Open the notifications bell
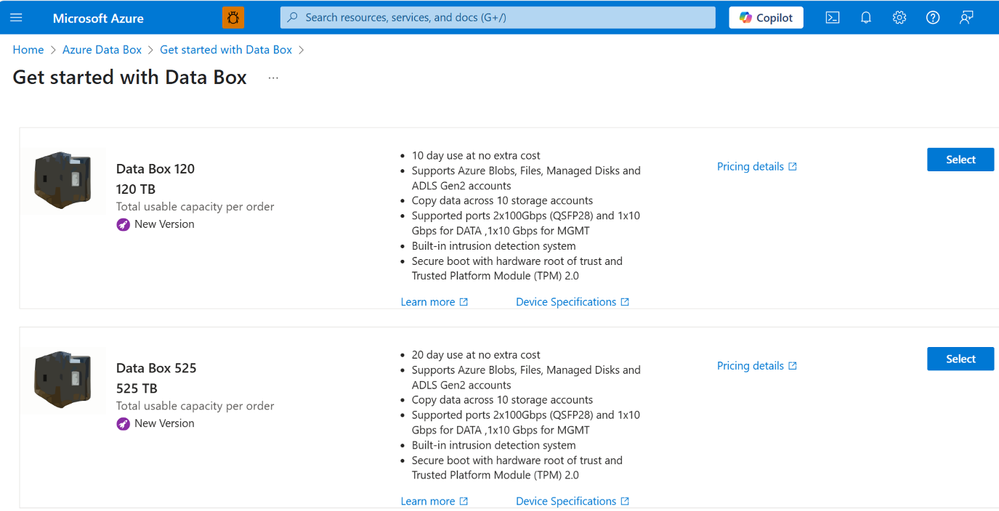 866,18
